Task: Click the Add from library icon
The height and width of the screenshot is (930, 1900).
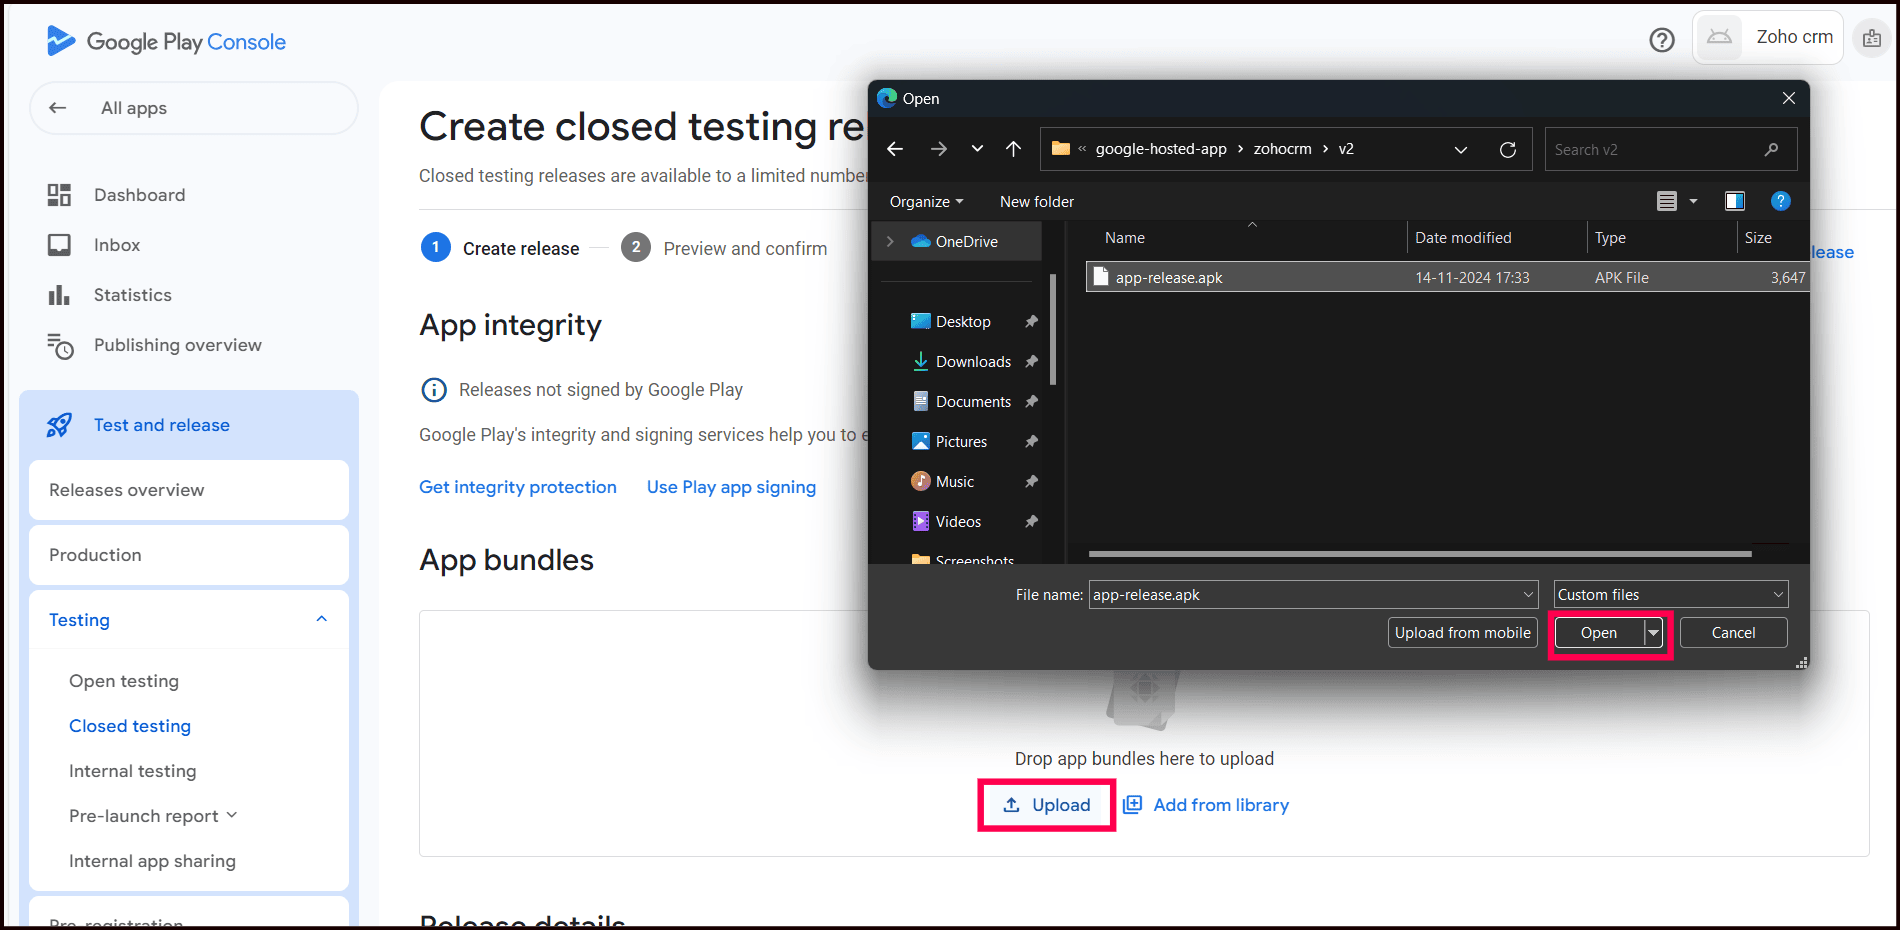Action: point(1132,805)
